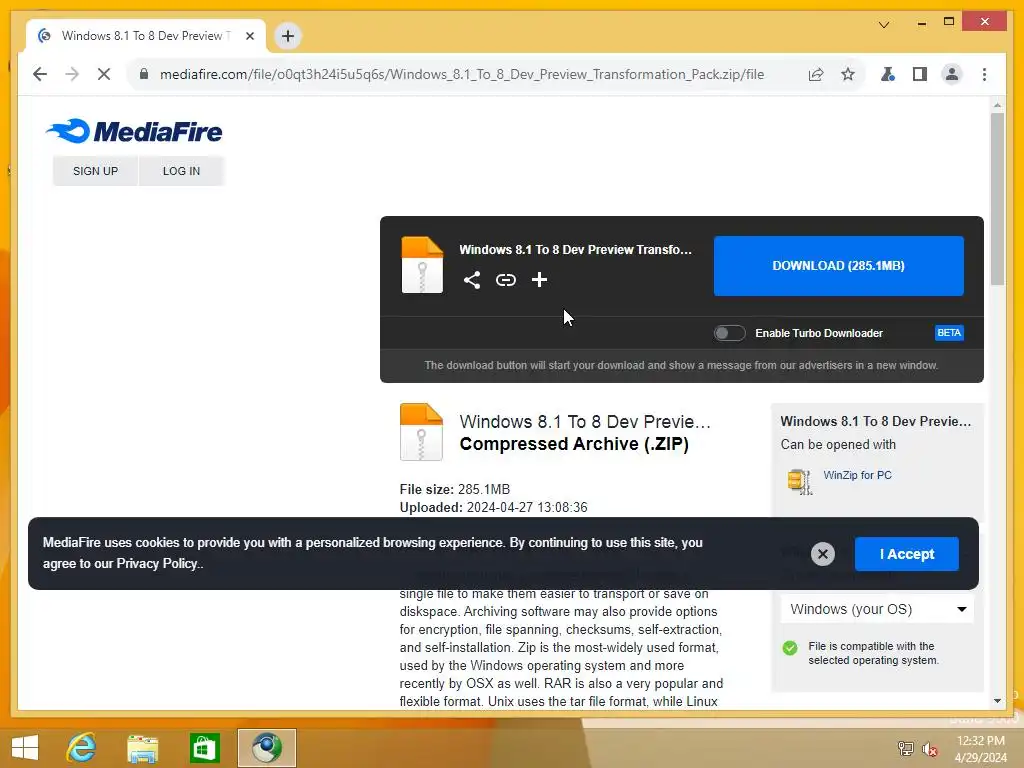The image size is (1024, 768).
Task: Click the MediaFire logo
Action: tap(134, 131)
